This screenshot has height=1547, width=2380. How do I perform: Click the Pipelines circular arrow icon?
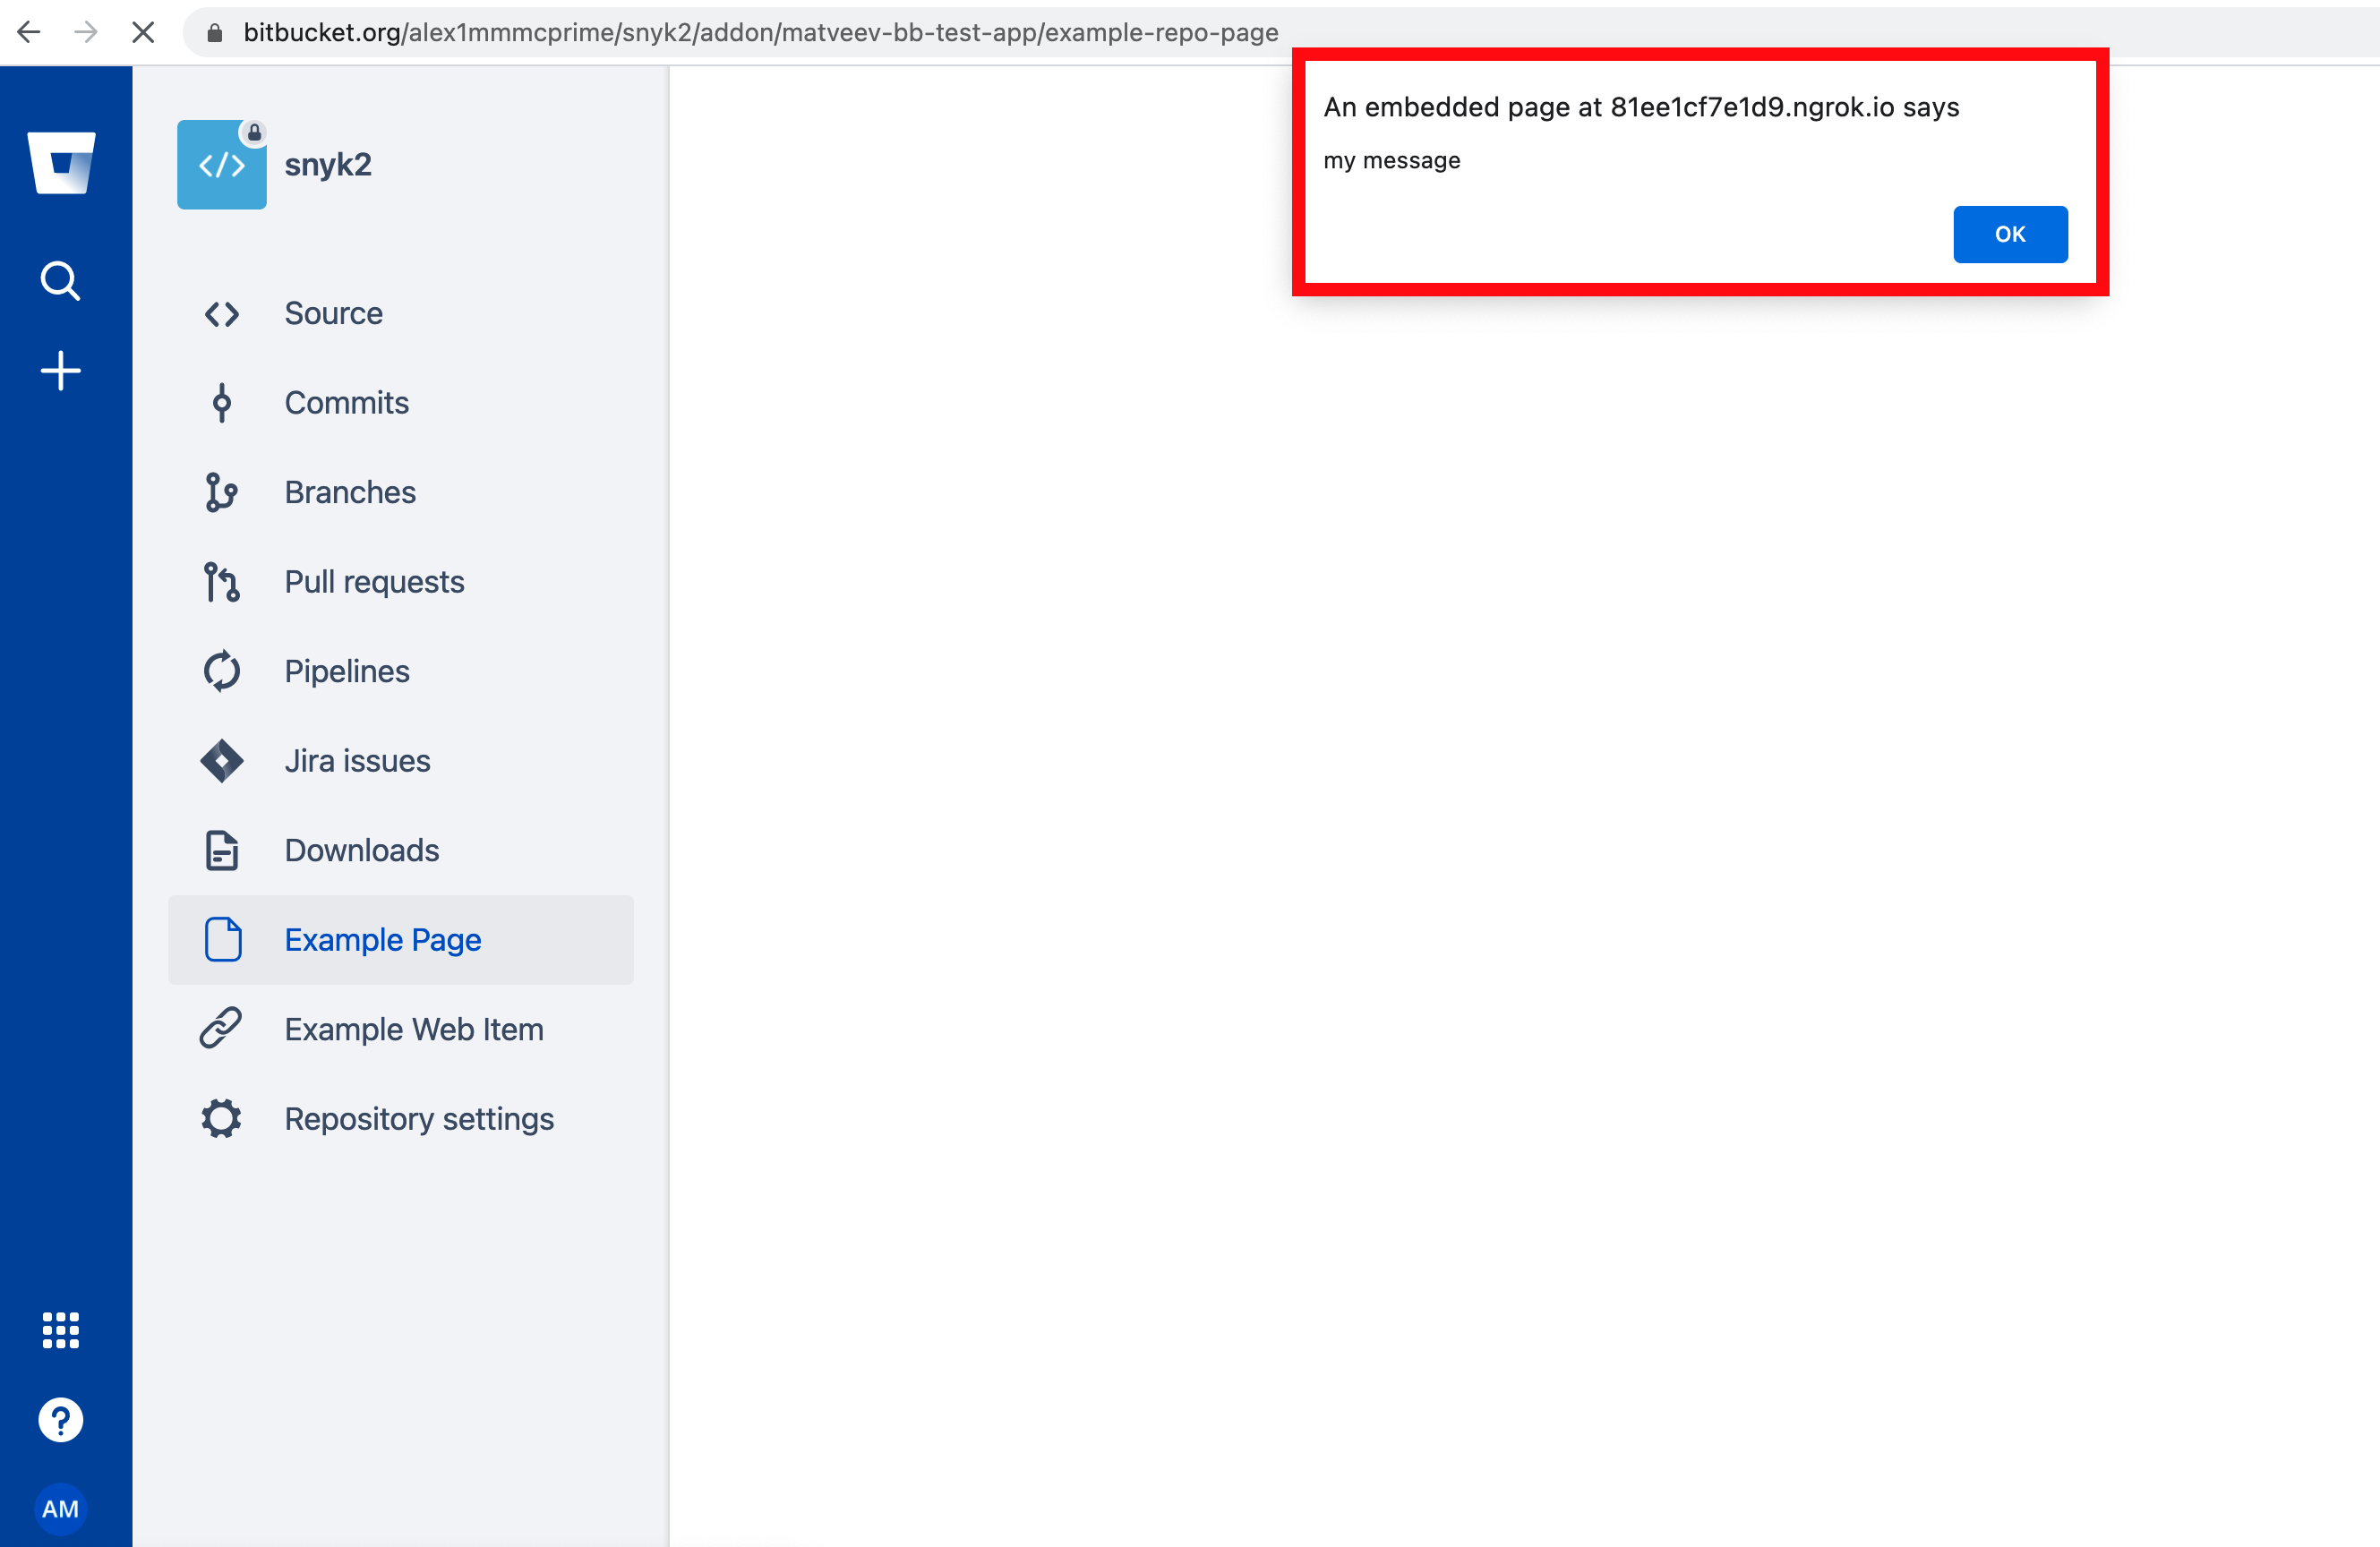pyautogui.click(x=222, y=671)
